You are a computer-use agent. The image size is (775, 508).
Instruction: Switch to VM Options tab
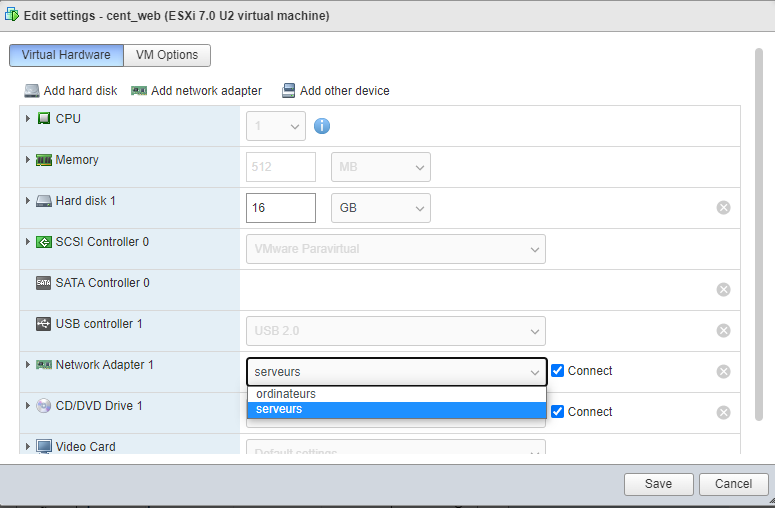point(167,55)
